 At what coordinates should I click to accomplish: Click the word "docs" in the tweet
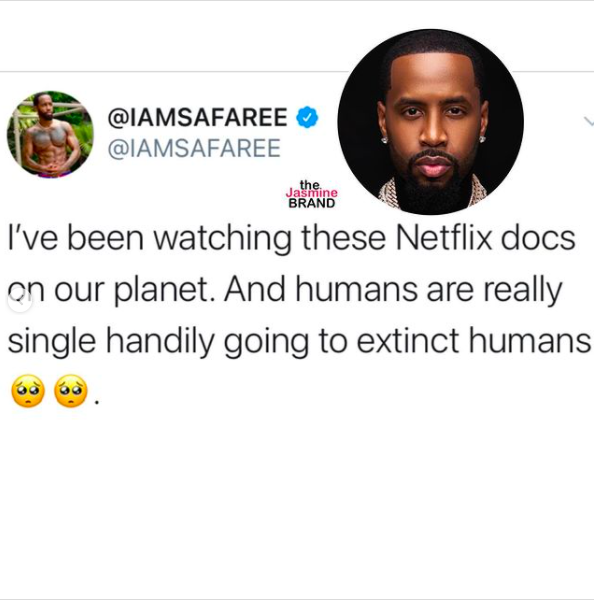(538, 238)
